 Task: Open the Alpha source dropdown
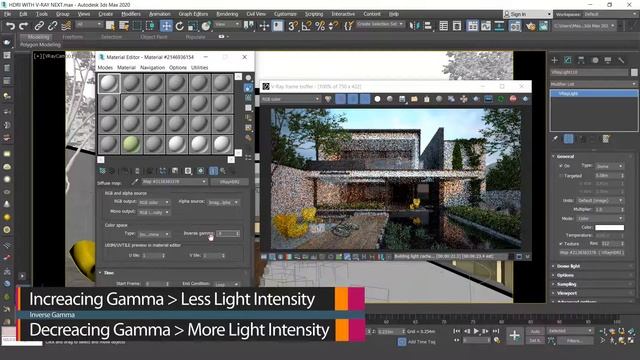223,202
